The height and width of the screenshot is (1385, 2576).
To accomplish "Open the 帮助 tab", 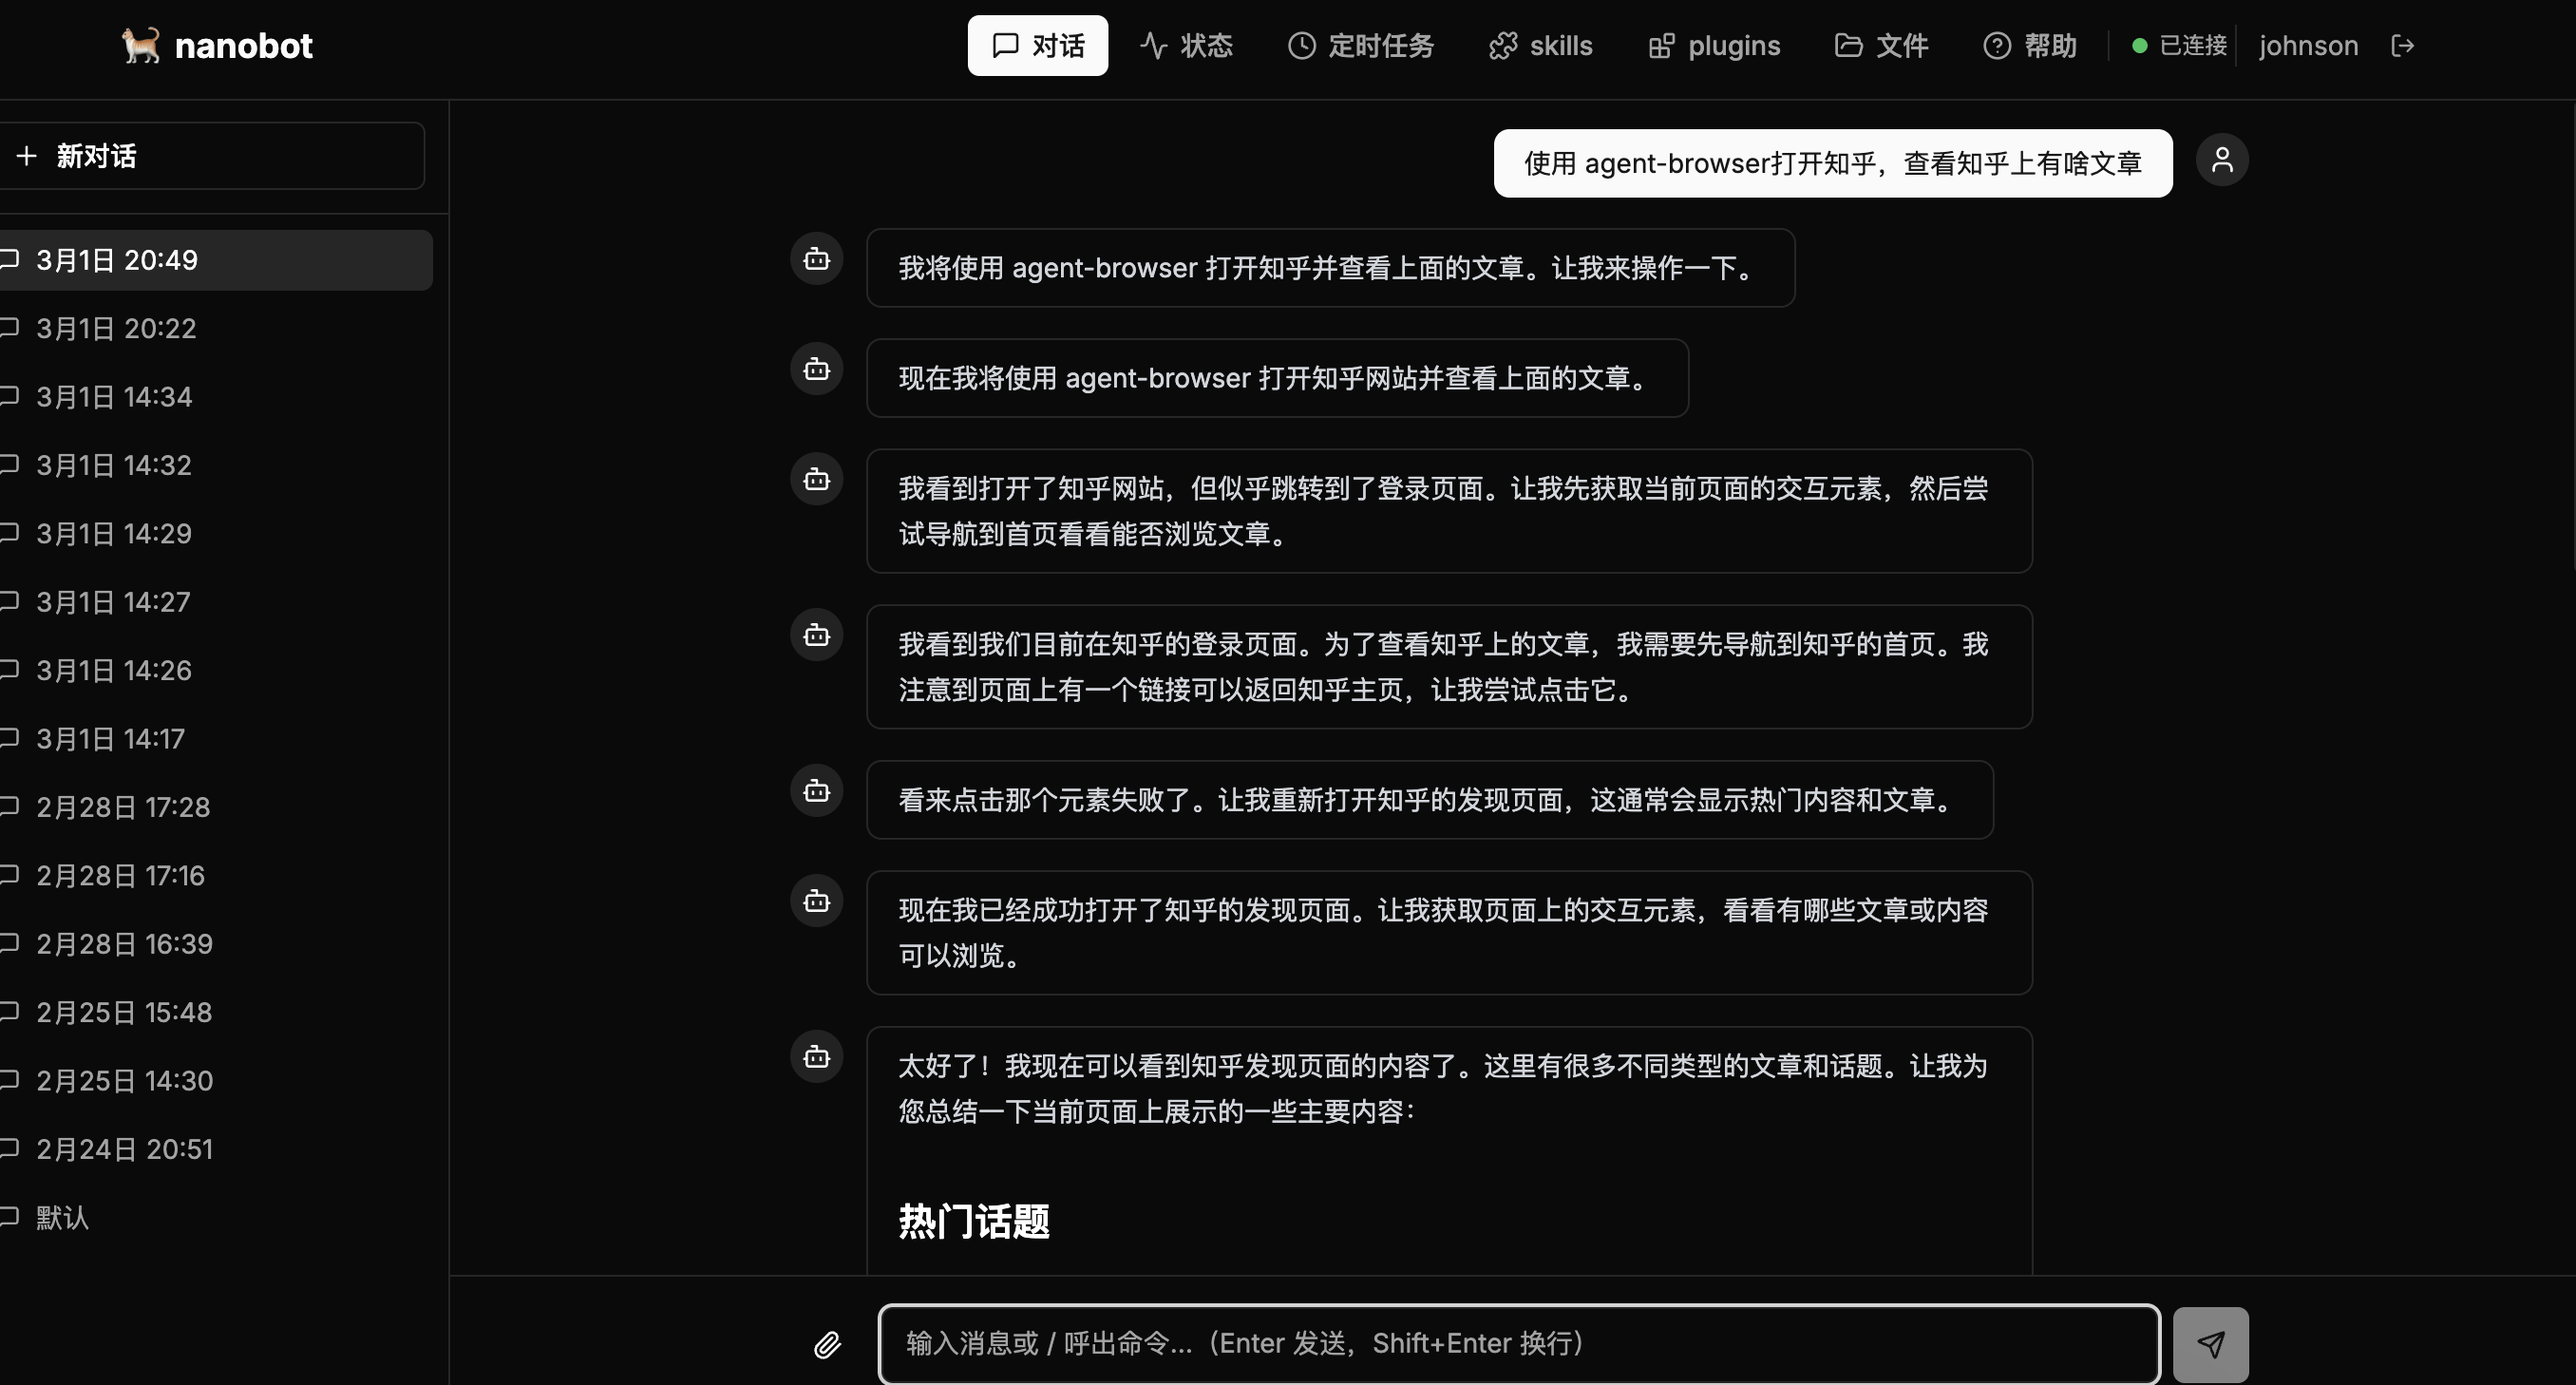I will tap(2030, 46).
